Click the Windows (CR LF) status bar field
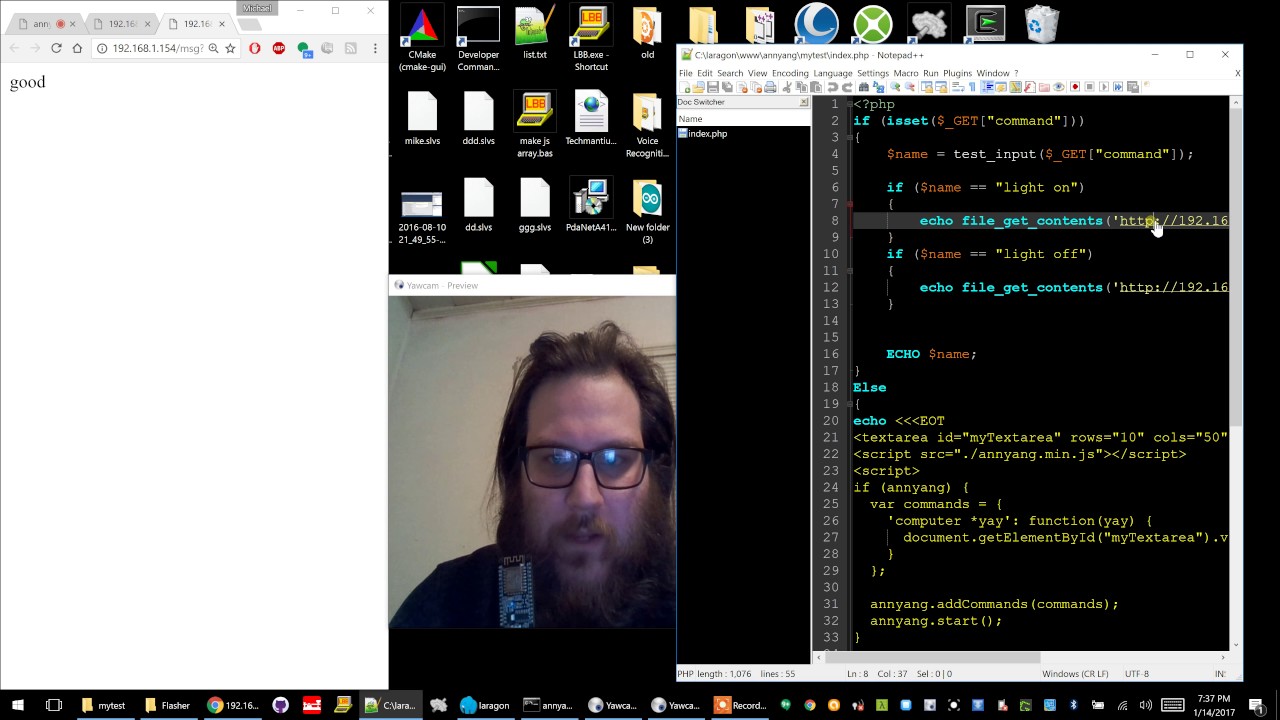 (1075, 674)
